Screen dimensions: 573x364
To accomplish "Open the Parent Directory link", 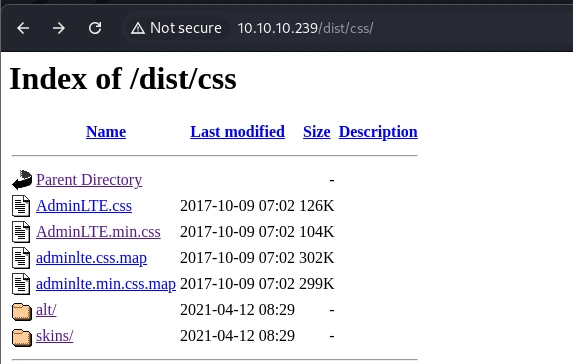I will tap(89, 180).
